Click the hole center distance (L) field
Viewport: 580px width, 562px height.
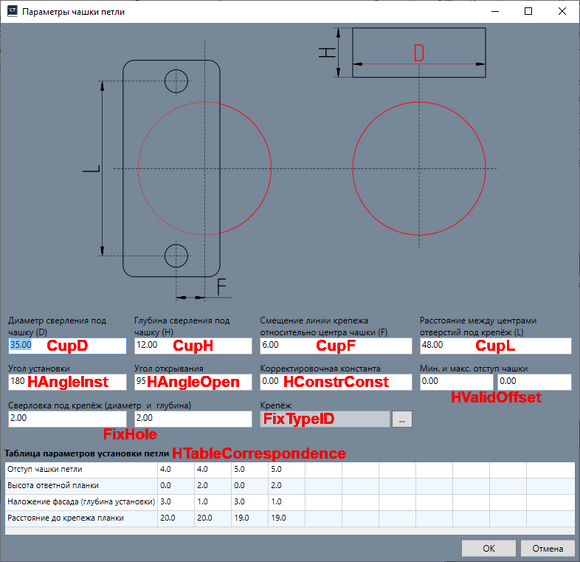click(x=496, y=346)
